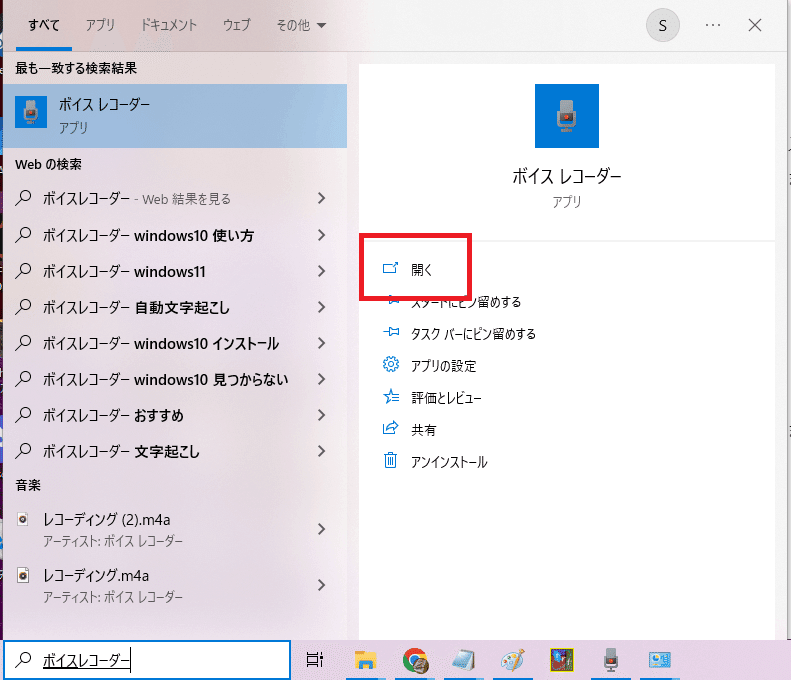Switch to ドキュメント tab
The height and width of the screenshot is (680, 791).
click(x=168, y=25)
